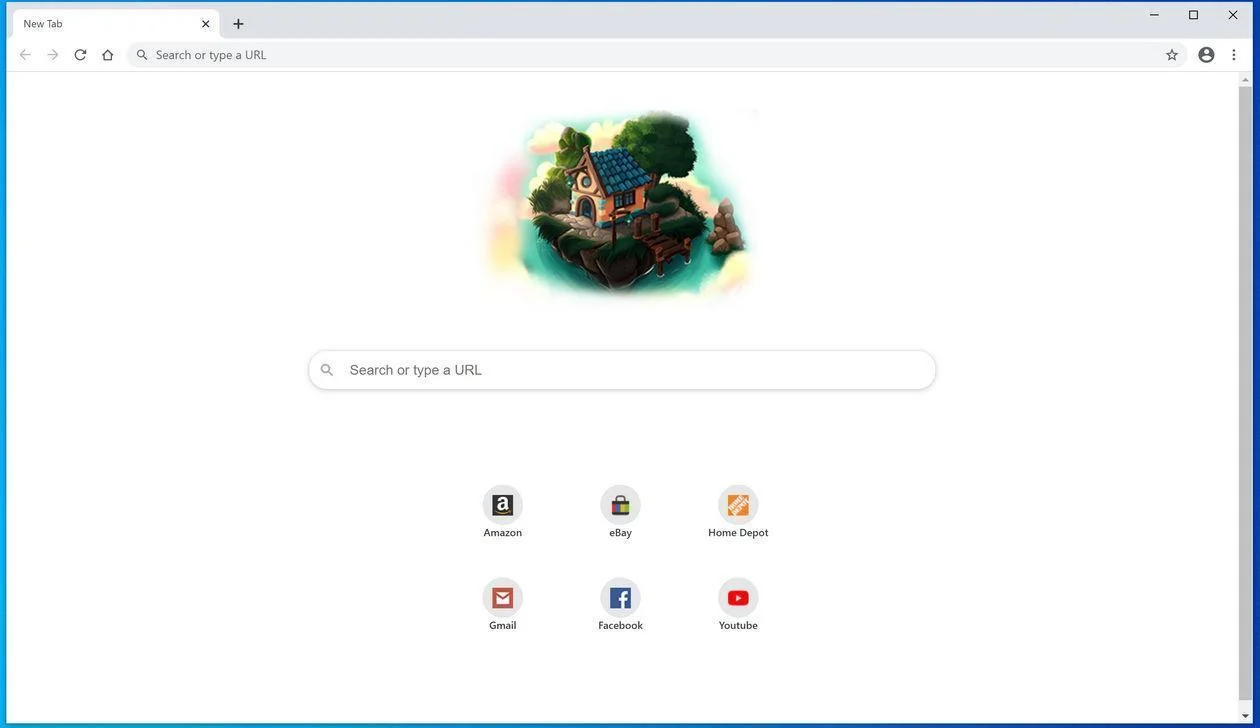Open the eBay shortcut icon

620,505
